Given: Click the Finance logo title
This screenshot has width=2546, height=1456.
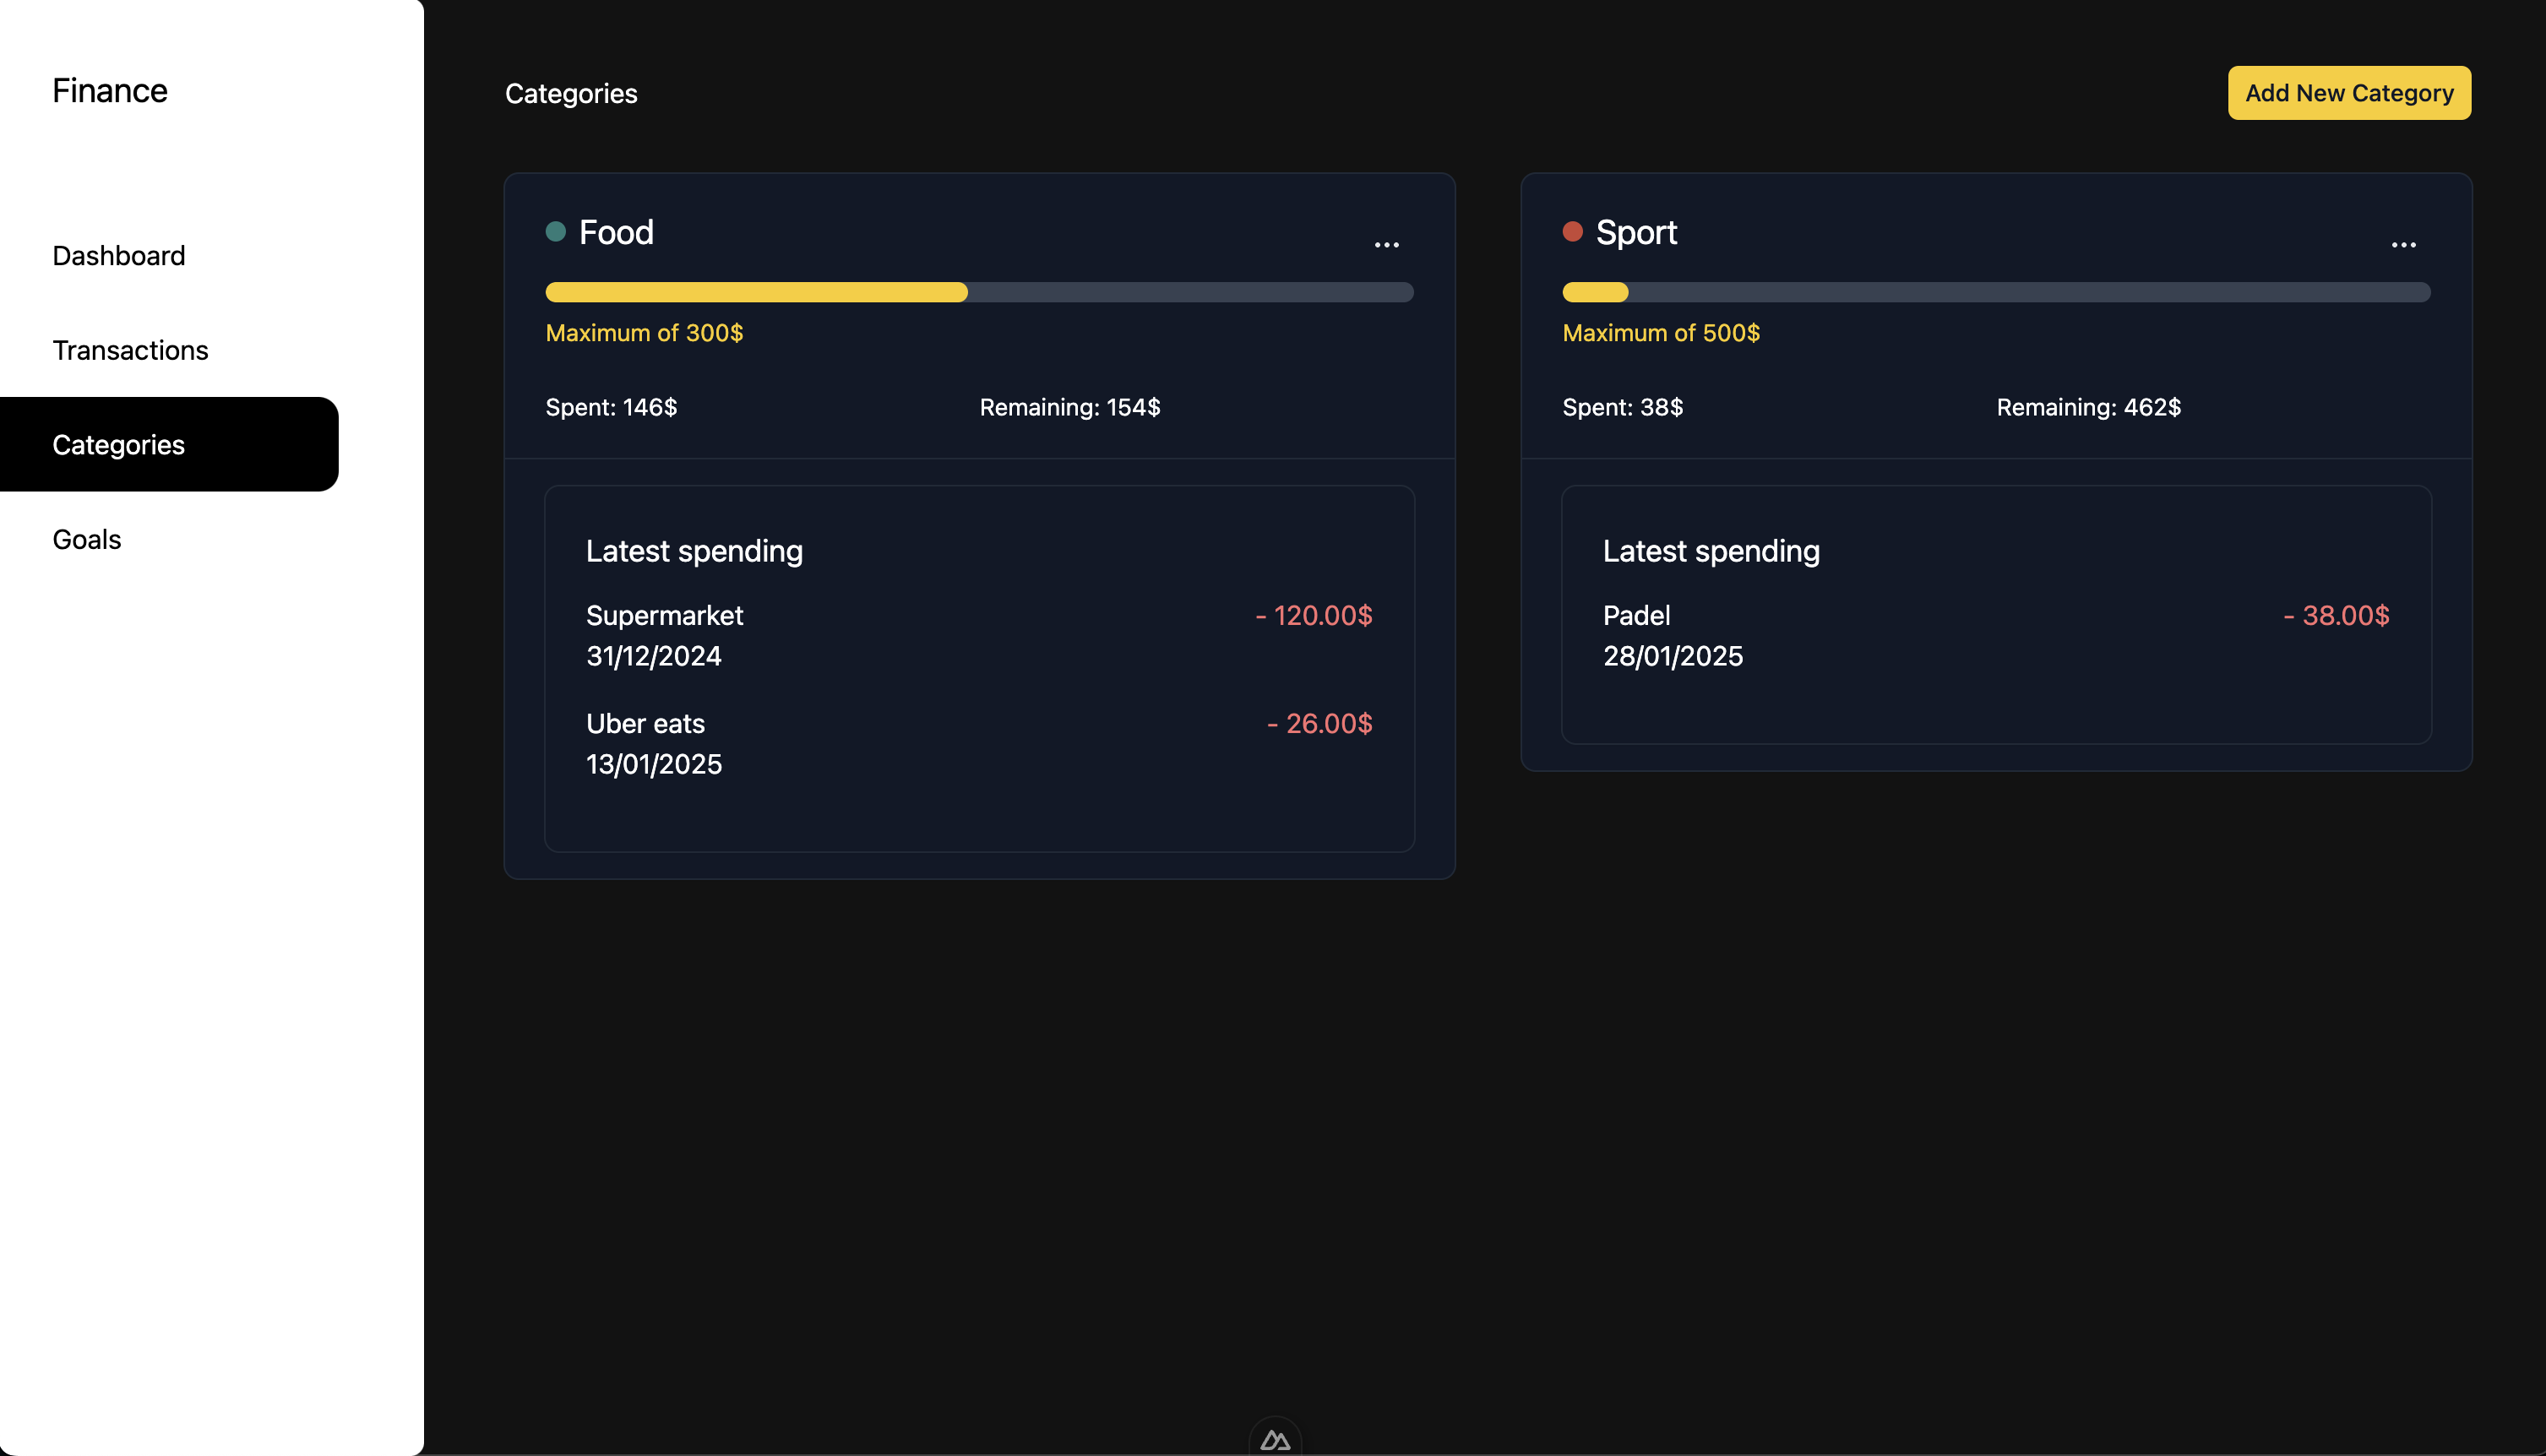Looking at the screenshot, I should pos(110,91).
